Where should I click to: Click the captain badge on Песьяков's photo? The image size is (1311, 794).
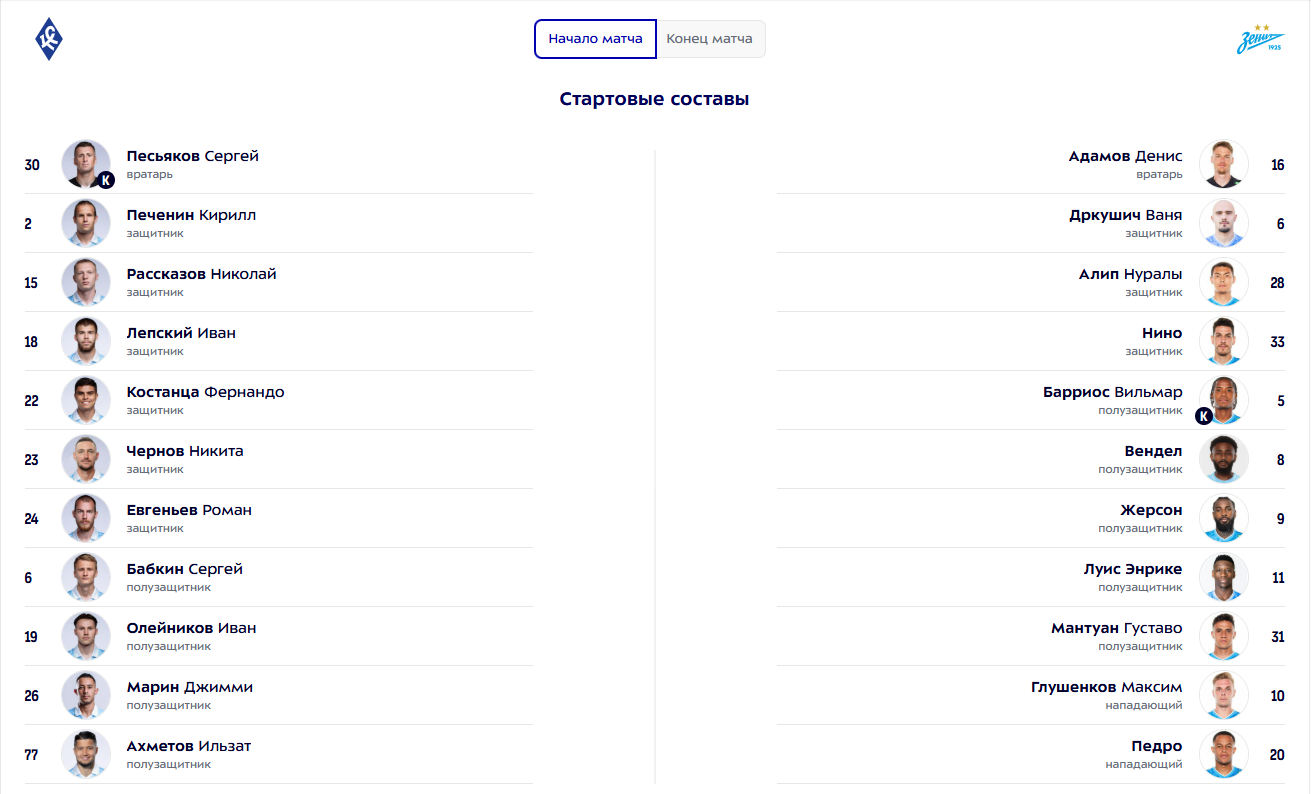106,180
